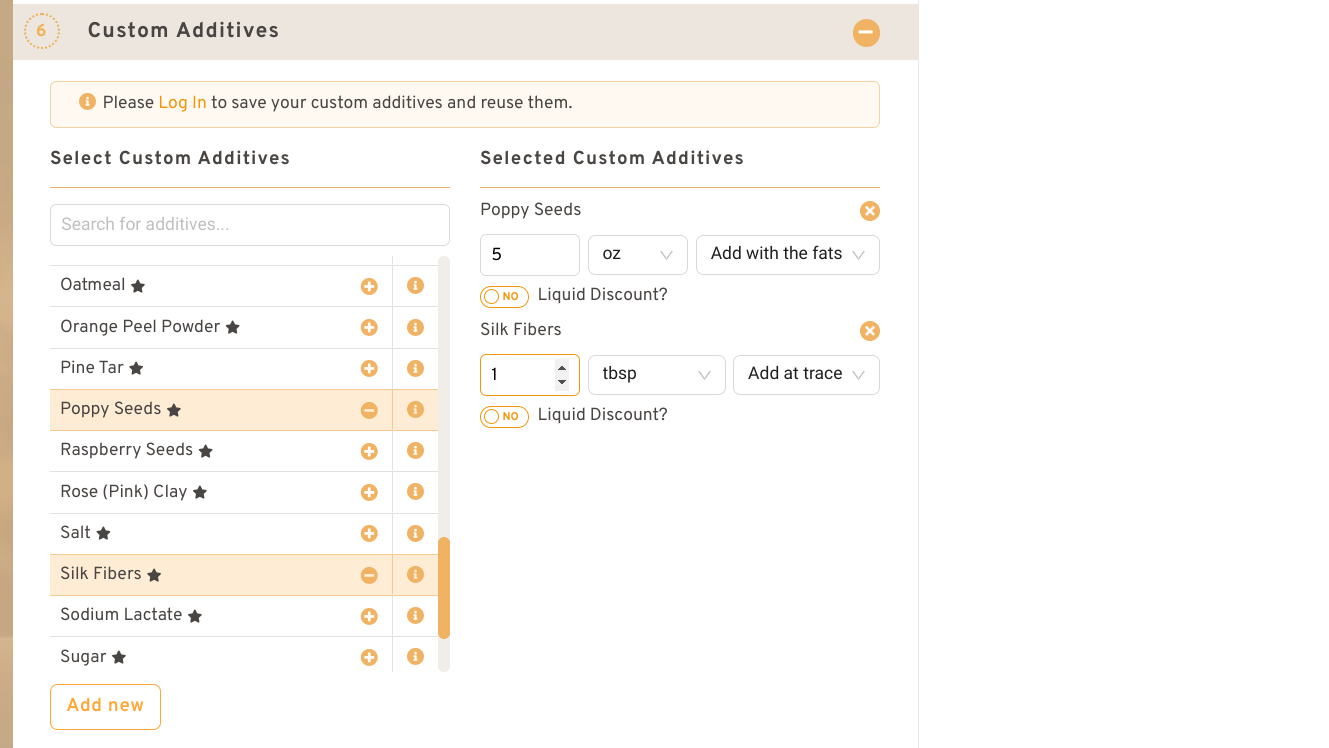Click the plus icon beside Pine Tar
The image size is (1329, 748).
[369, 368]
